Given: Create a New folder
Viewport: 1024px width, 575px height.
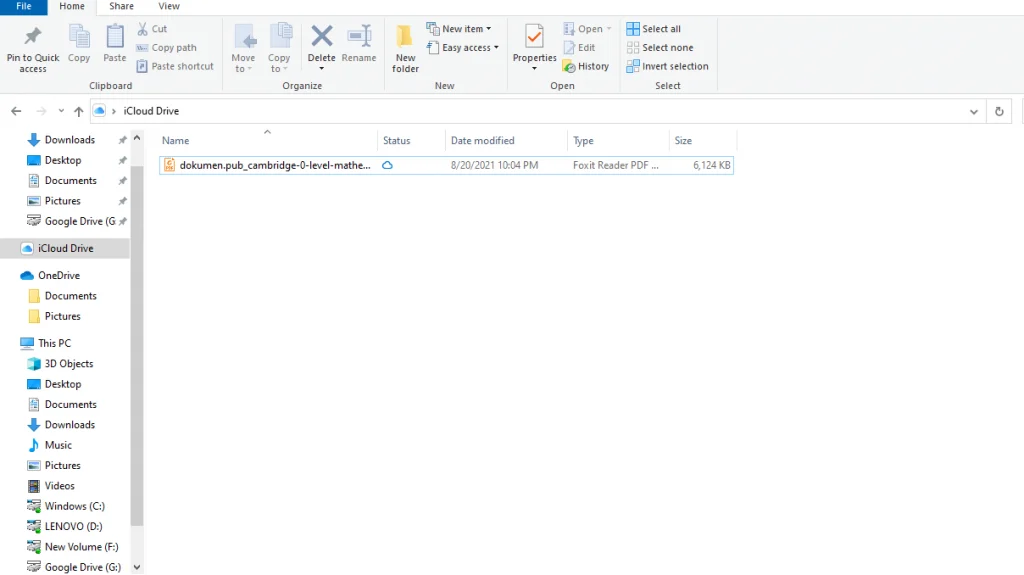Looking at the screenshot, I should 405,48.
